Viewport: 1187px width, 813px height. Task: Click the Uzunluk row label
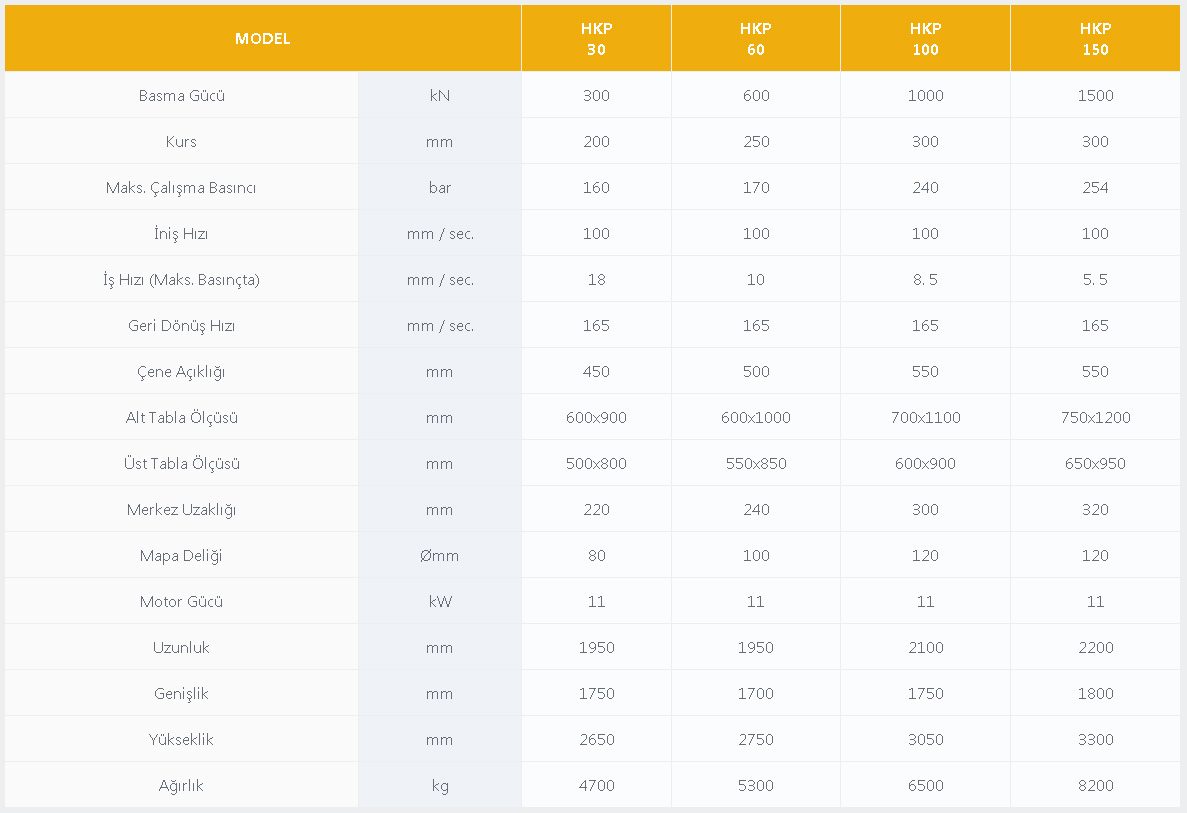coord(181,648)
